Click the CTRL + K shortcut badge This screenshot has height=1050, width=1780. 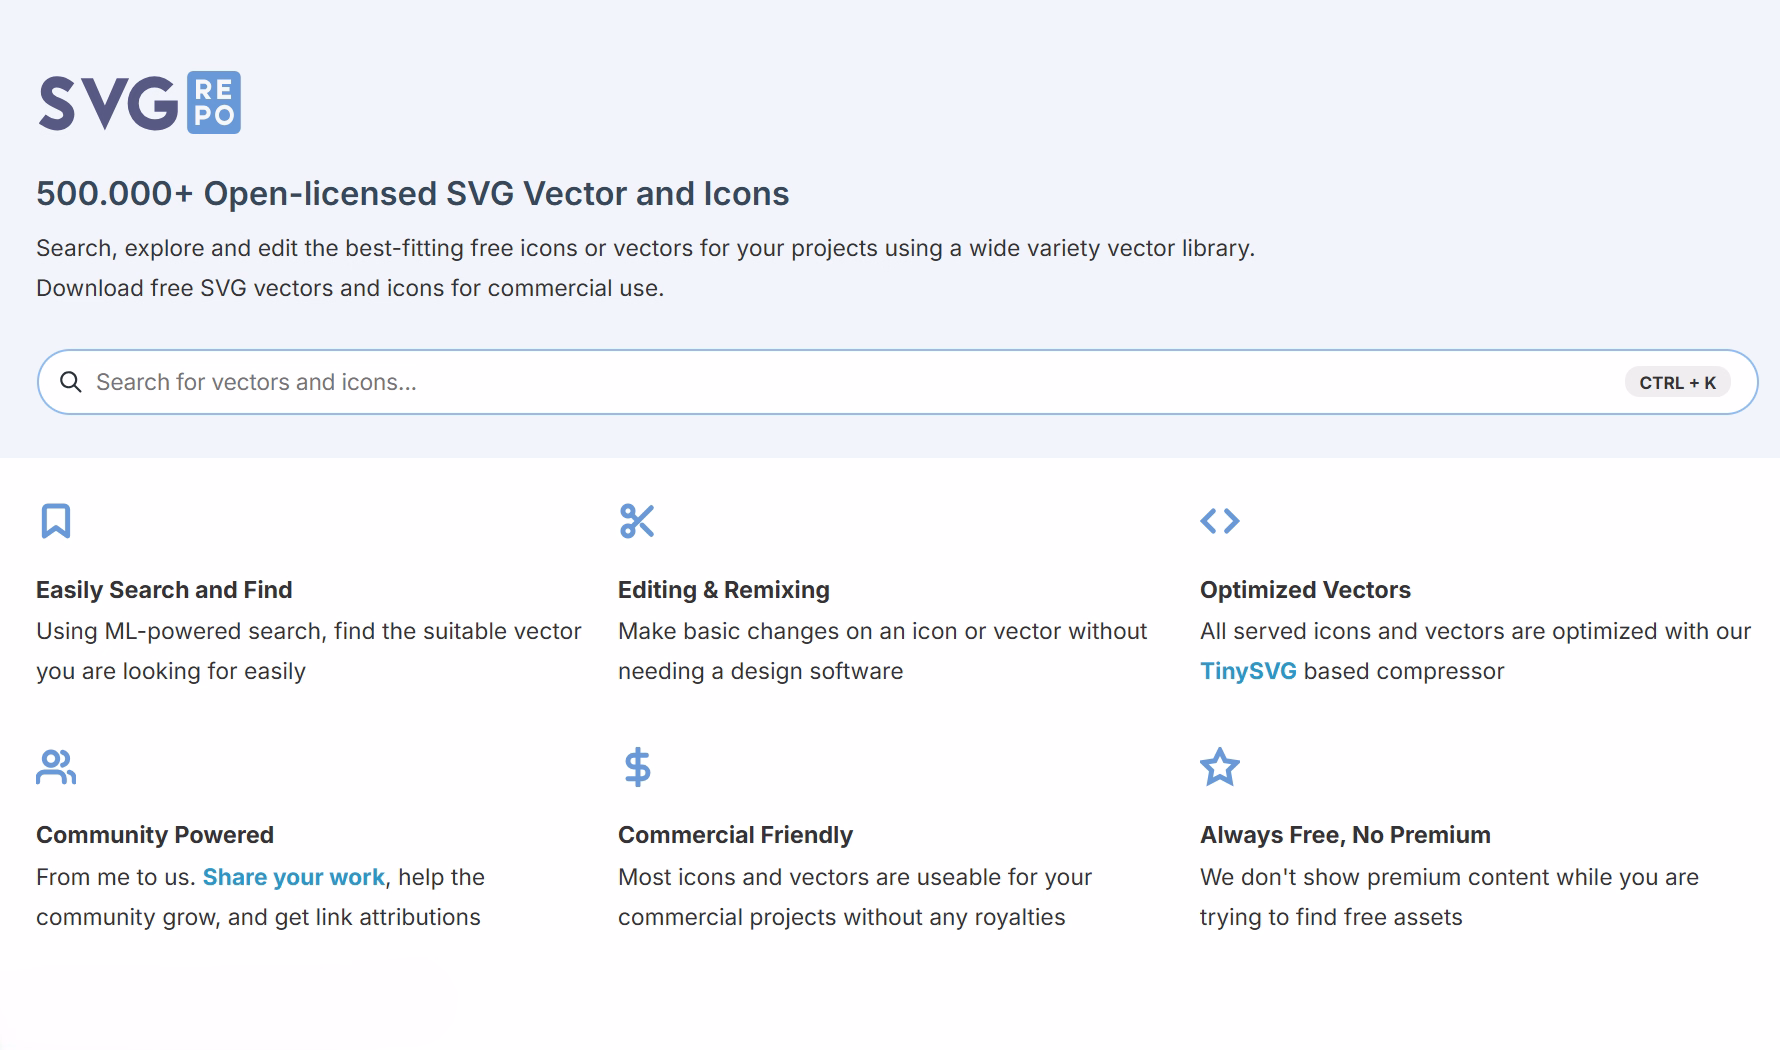1676,381
